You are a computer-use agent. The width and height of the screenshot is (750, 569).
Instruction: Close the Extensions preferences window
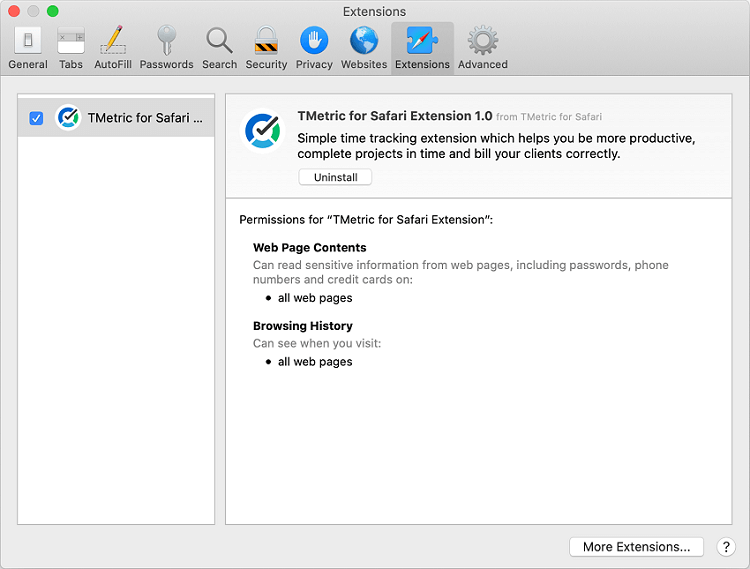[x=14, y=11]
